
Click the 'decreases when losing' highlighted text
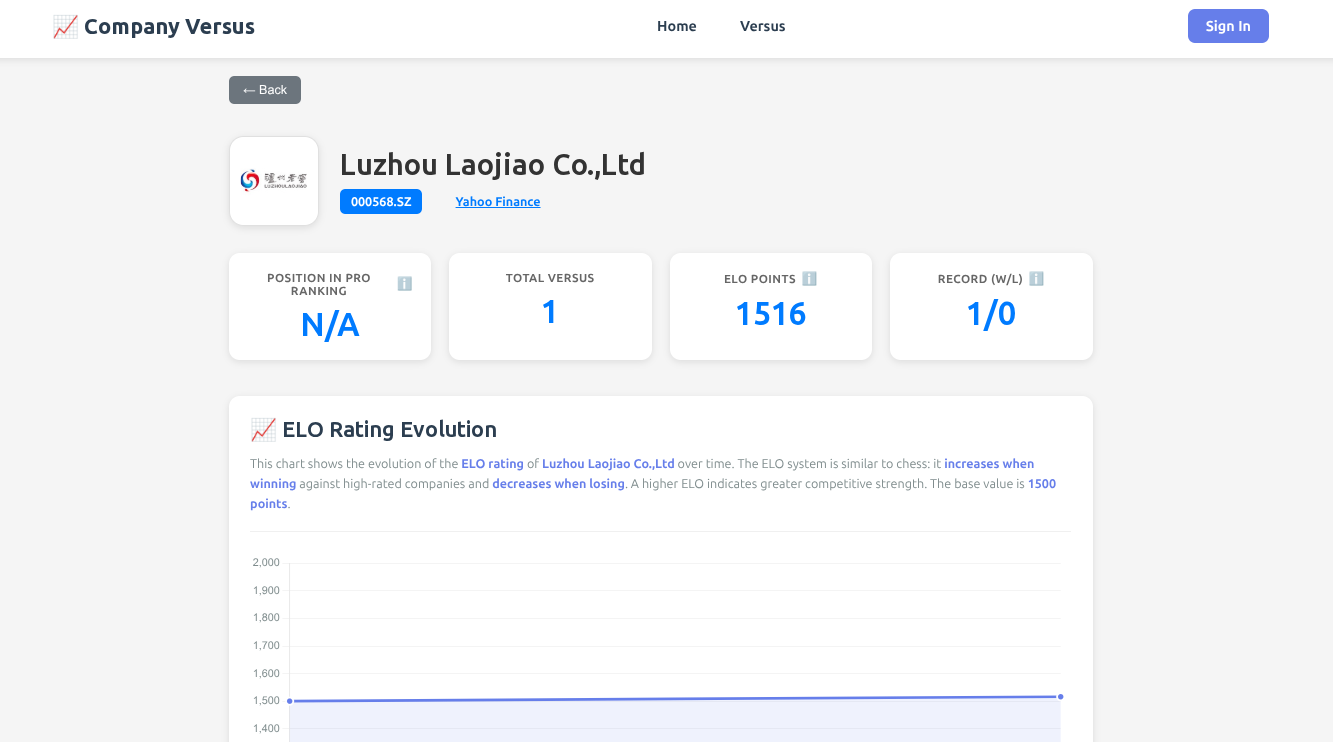point(558,484)
